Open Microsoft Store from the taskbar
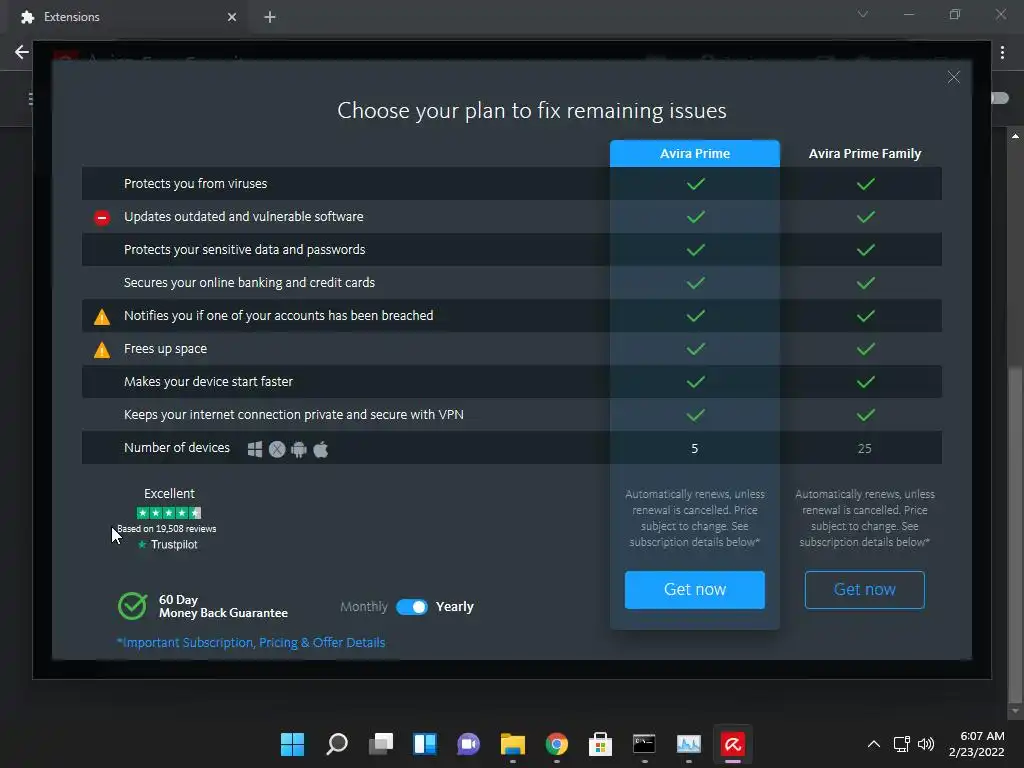Viewport: 1024px width, 768px height. click(600, 744)
